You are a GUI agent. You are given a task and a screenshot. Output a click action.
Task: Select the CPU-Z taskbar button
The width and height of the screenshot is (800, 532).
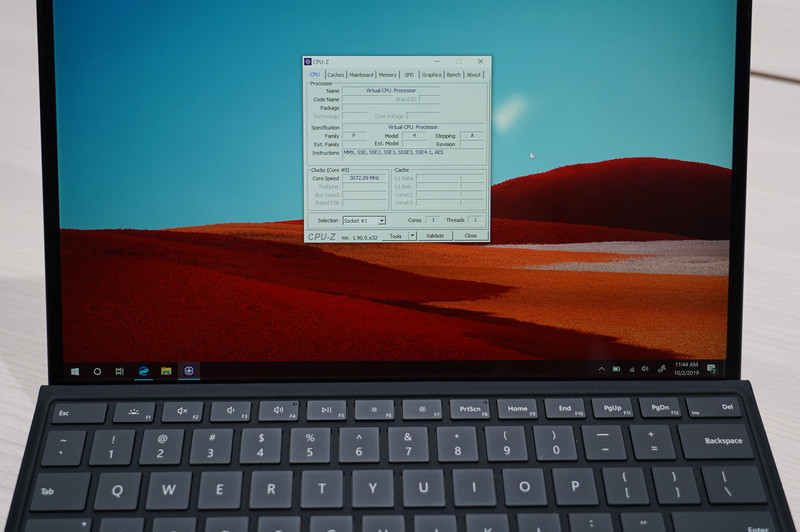[189, 370]
